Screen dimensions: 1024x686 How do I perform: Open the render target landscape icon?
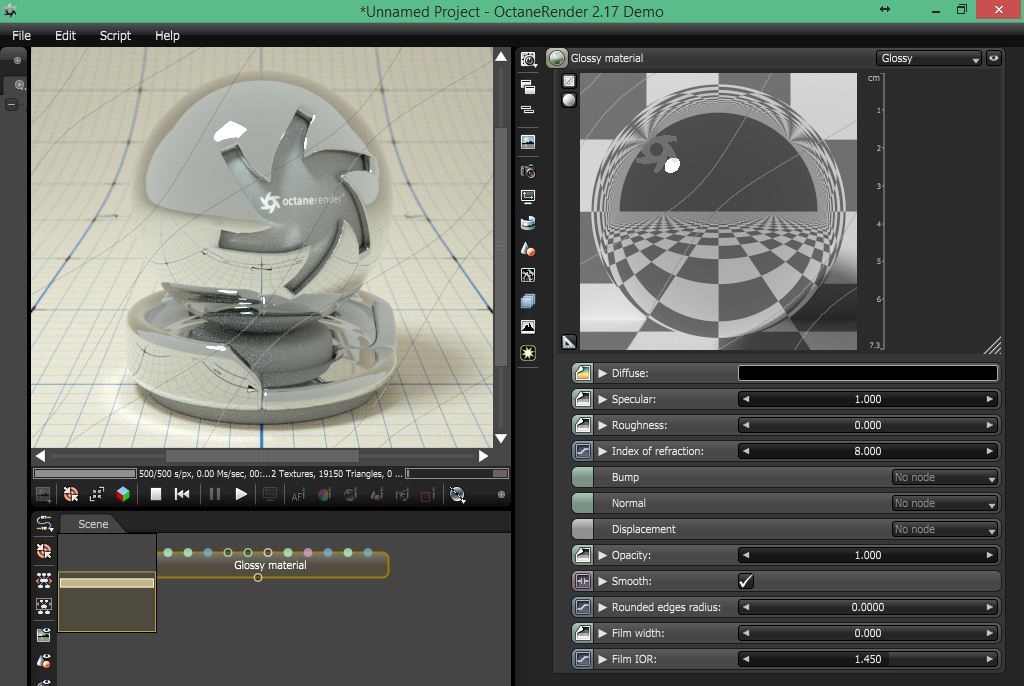pyautogui.click(x=528, y=142)
